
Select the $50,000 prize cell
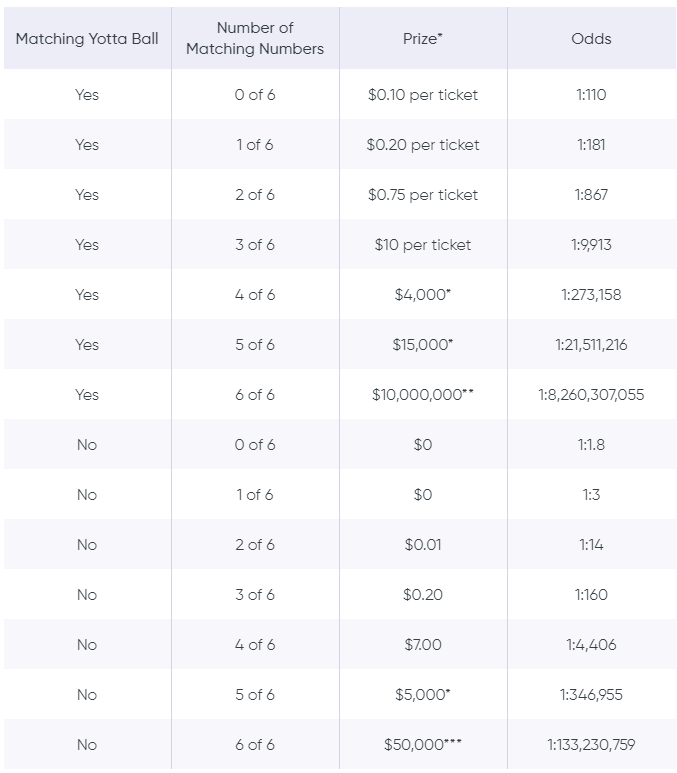pos(423,744)
